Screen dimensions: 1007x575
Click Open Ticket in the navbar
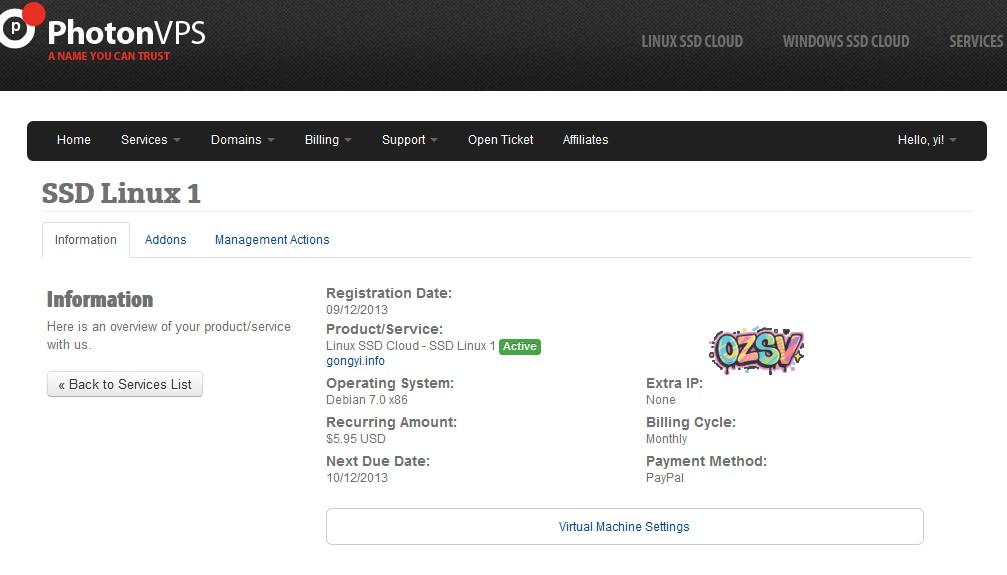pyautogui.click(x=500, y=140)
